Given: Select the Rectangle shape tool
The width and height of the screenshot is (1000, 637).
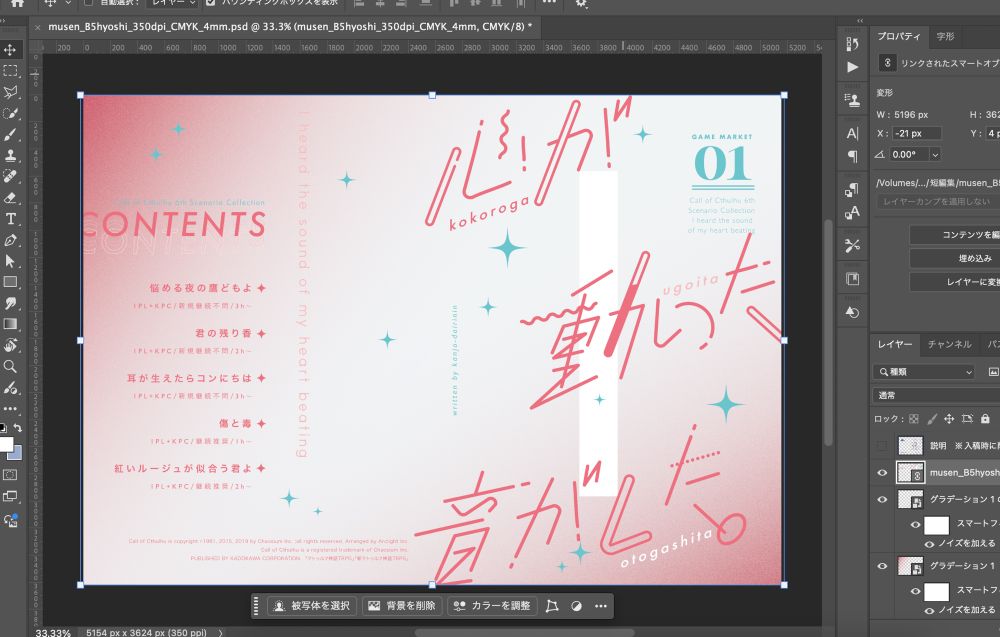Looking at the screenshot, I should [10, 282].
